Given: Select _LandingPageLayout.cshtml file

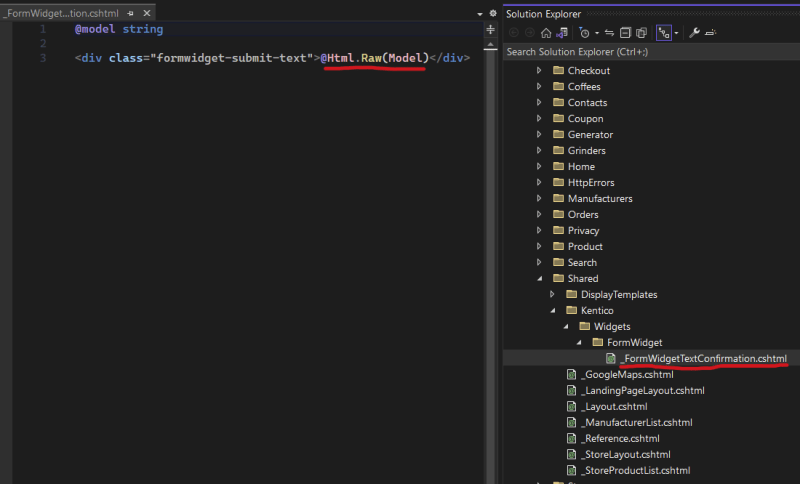Looking at the screenshot, I should (x=642, y=391).
